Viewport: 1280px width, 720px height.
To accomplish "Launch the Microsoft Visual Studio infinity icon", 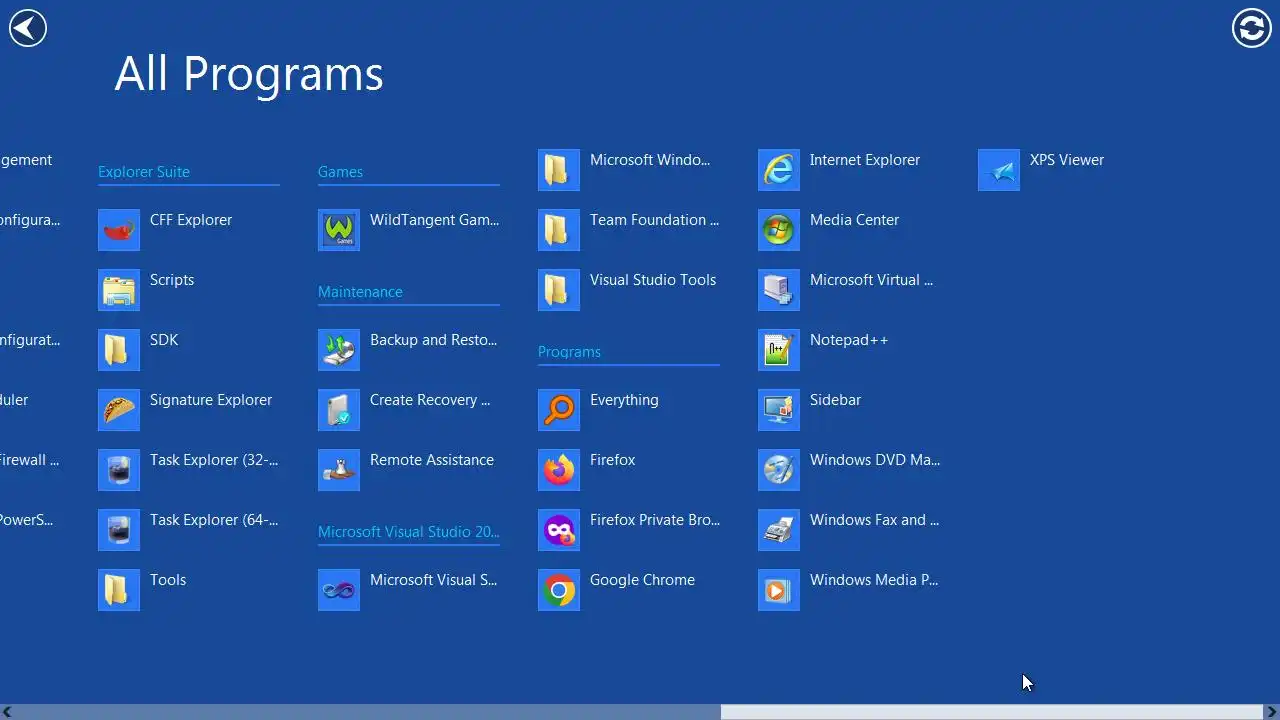I will pos(339,590).
